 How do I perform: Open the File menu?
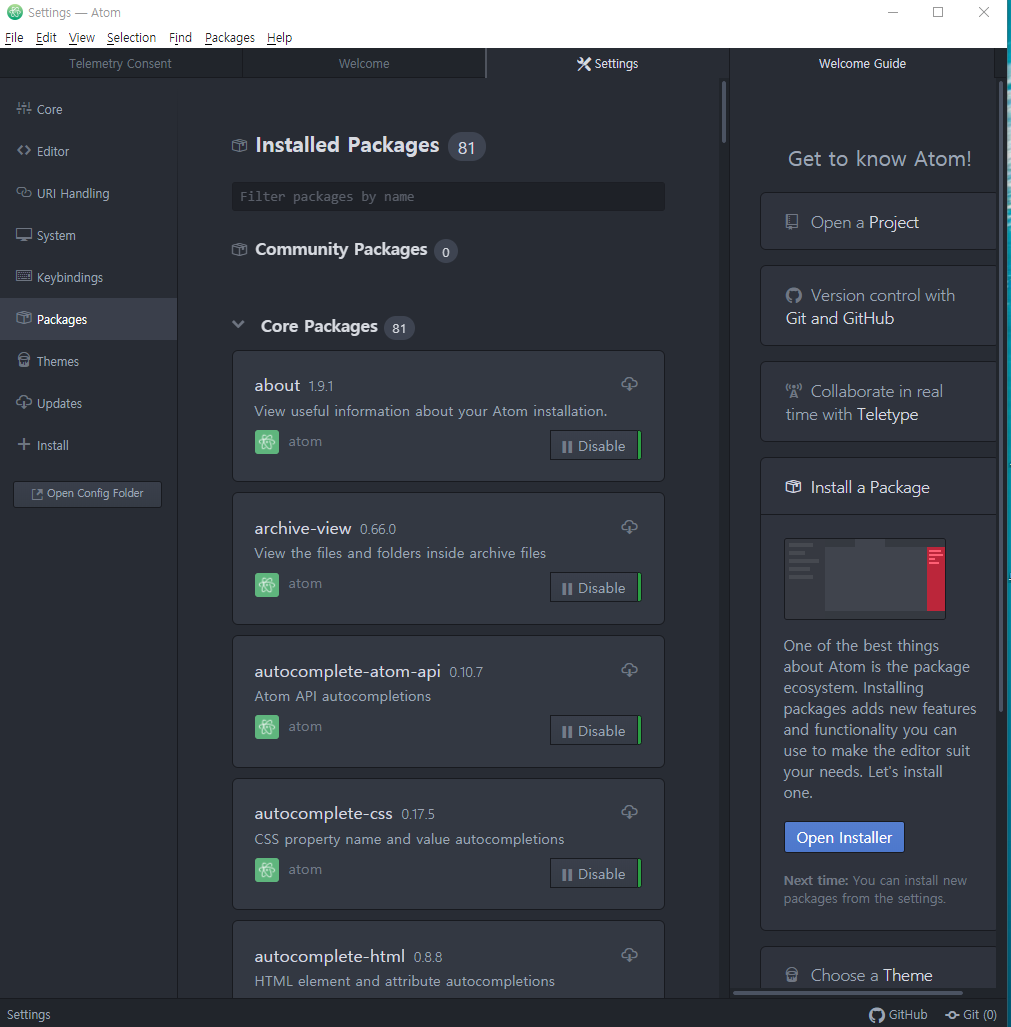coord(14,37)
